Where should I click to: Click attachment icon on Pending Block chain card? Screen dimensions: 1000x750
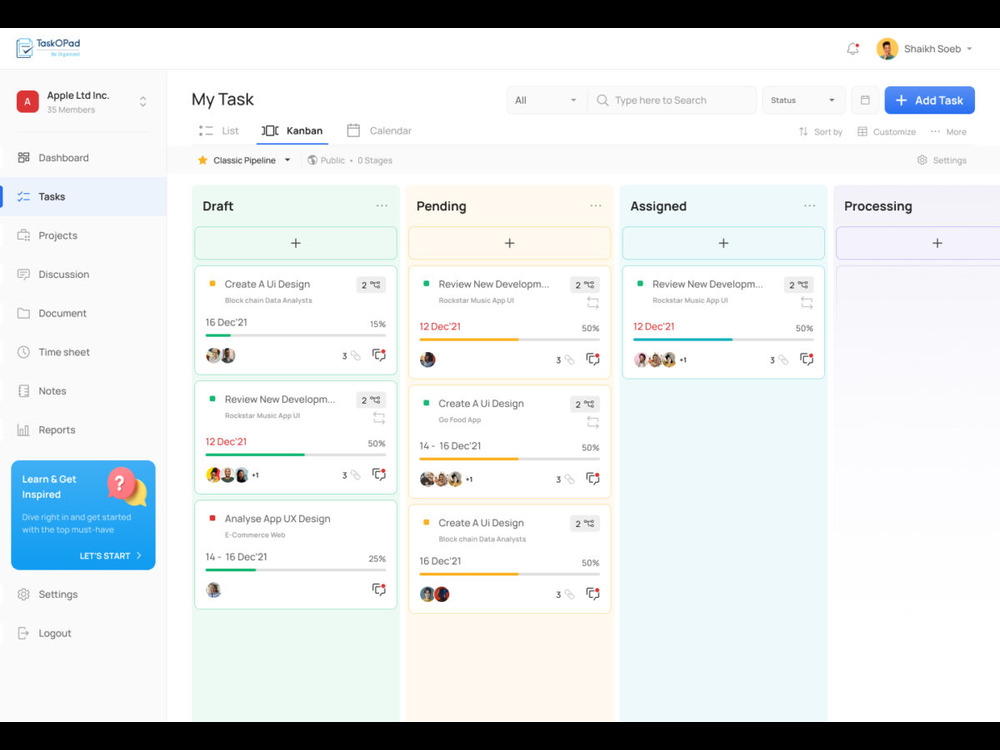(569, 594)
